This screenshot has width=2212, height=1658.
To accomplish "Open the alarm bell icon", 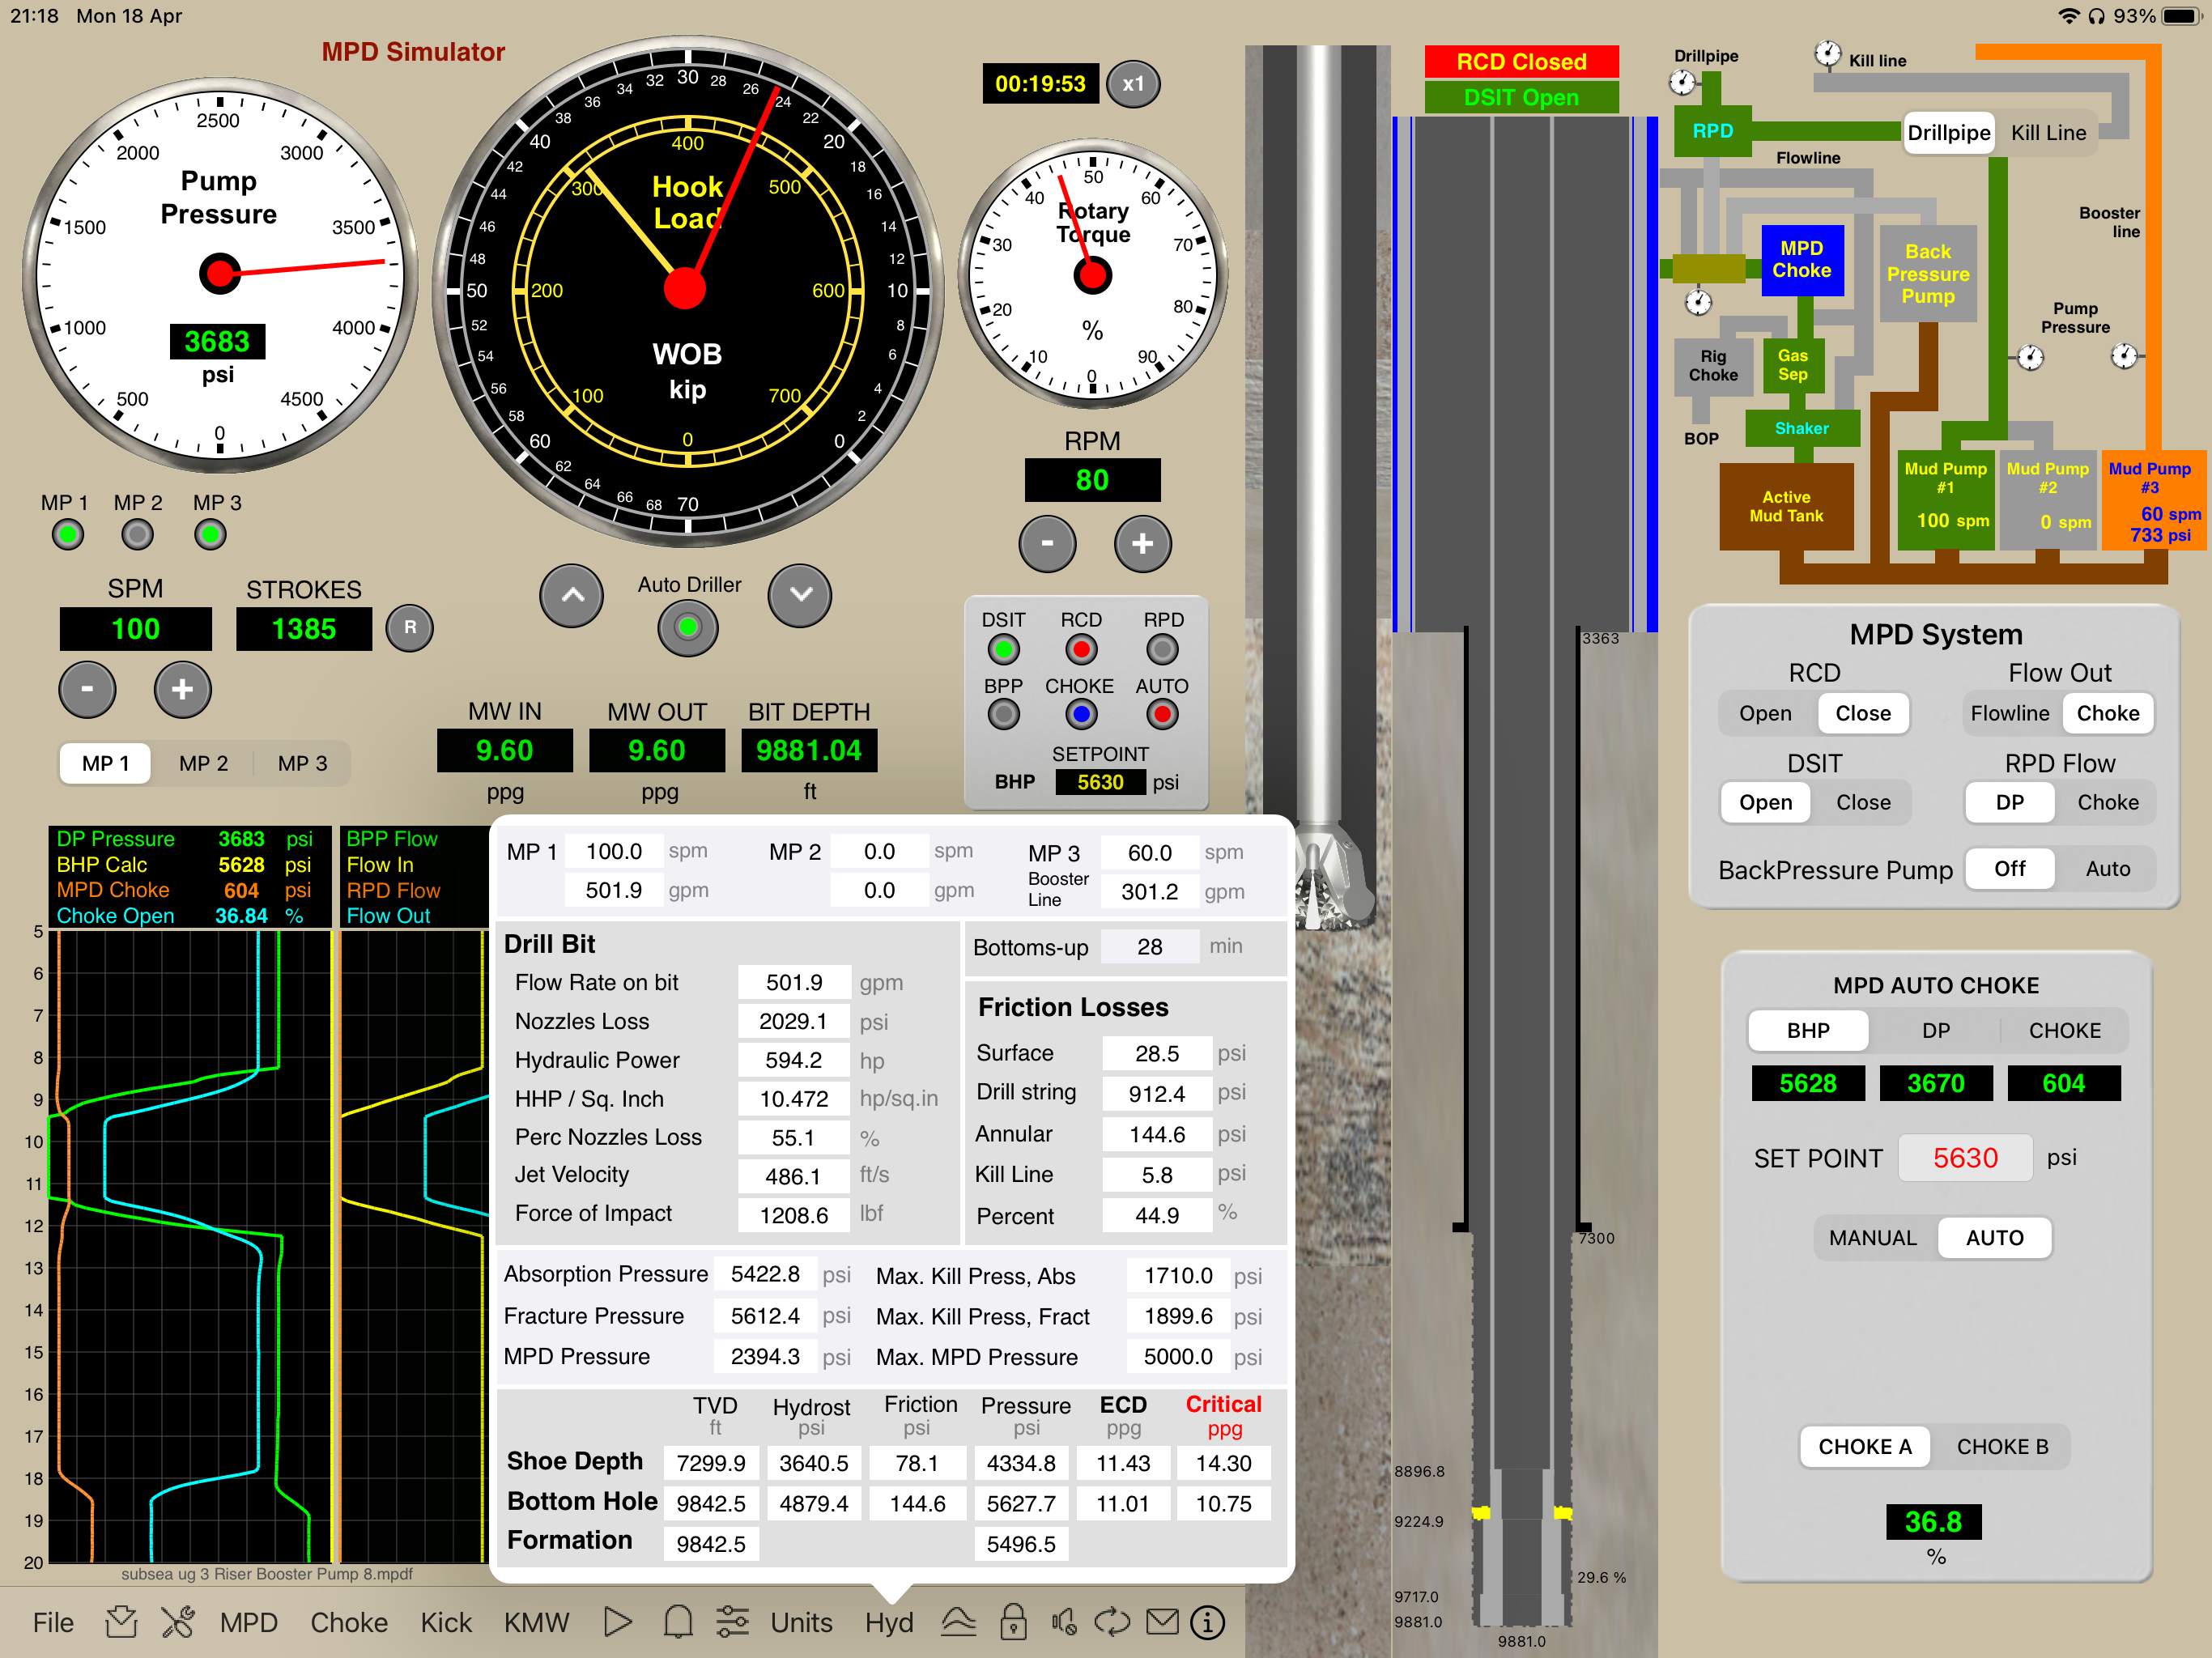I will coord(678,1622).
